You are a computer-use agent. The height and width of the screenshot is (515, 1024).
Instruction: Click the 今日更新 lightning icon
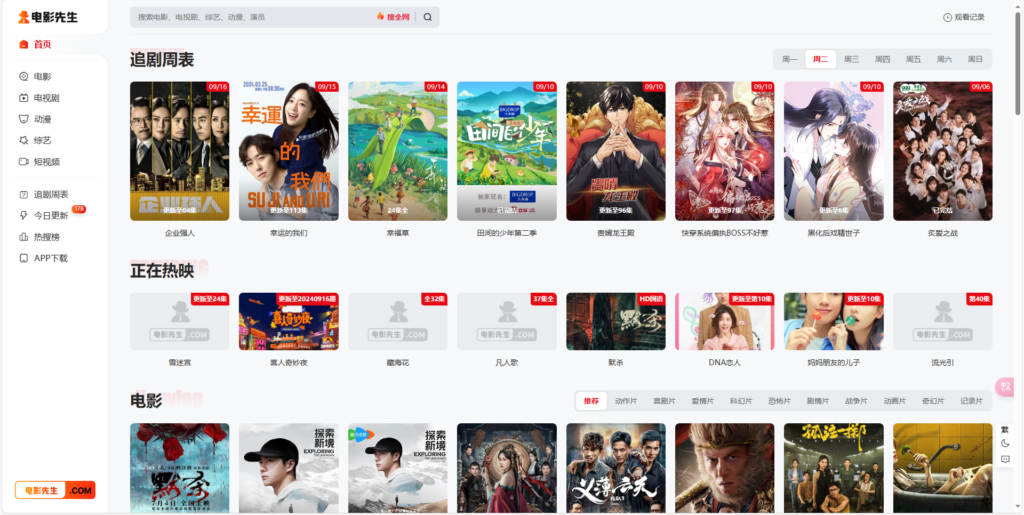pyautogui.click(x=24, y=215)
